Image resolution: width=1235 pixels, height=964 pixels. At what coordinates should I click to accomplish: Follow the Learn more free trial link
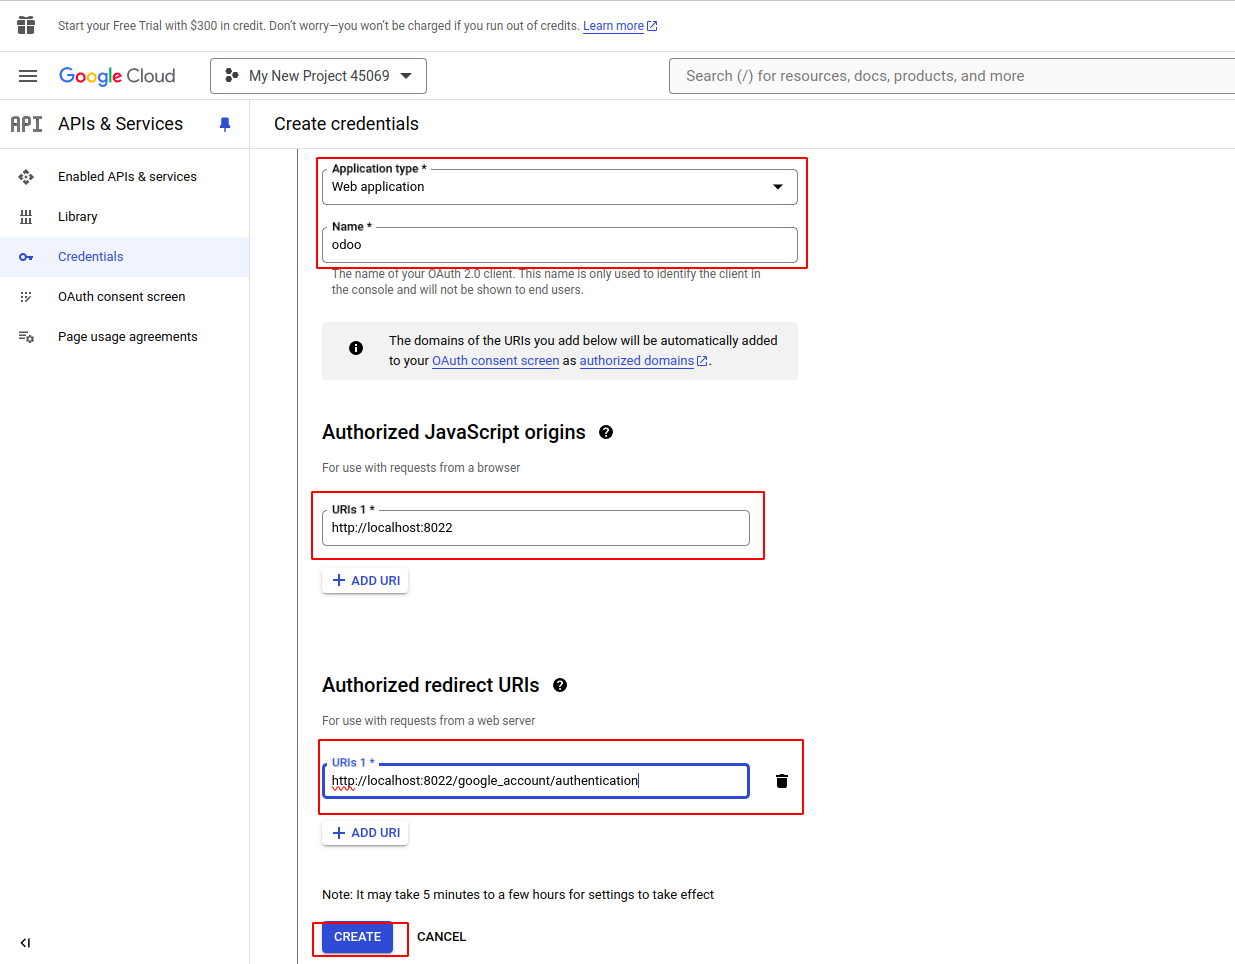tap(613, 26)
